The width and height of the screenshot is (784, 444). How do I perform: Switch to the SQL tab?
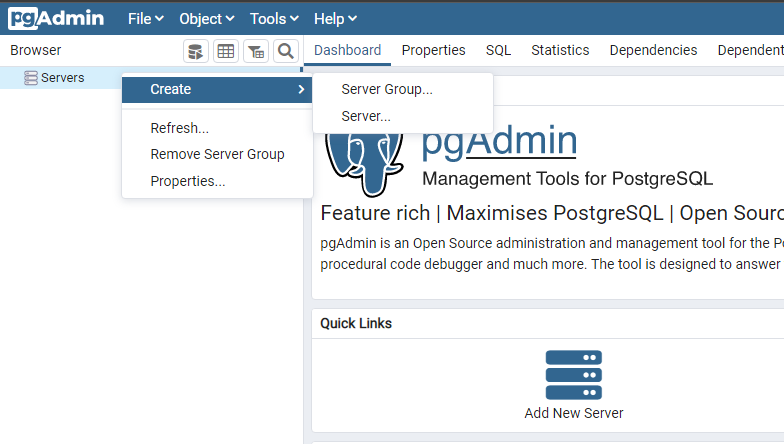pyautogui.click(x=498, y=50)
